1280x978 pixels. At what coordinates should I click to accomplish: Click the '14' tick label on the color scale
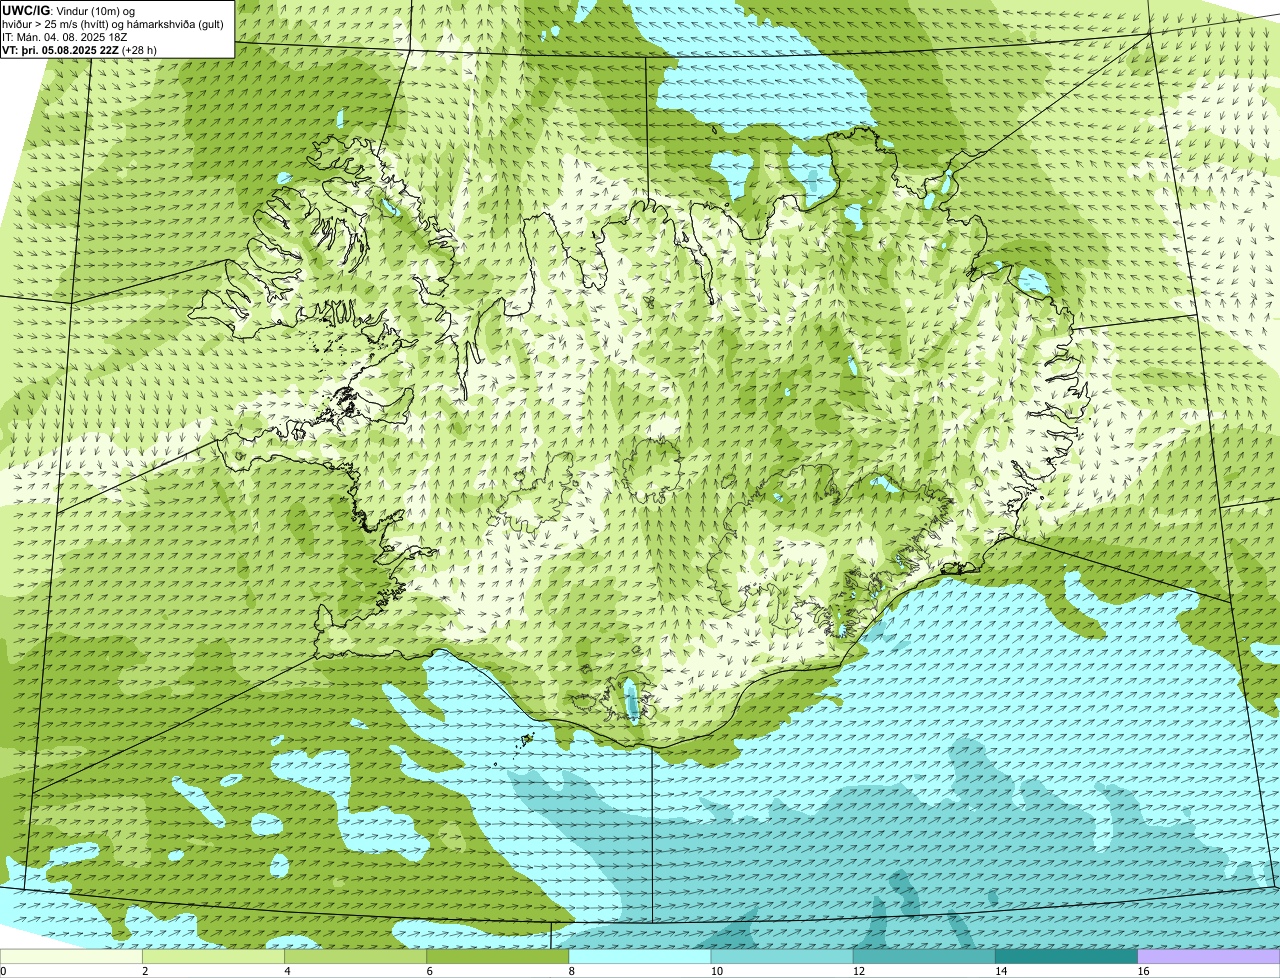[x=1000, y=971]
